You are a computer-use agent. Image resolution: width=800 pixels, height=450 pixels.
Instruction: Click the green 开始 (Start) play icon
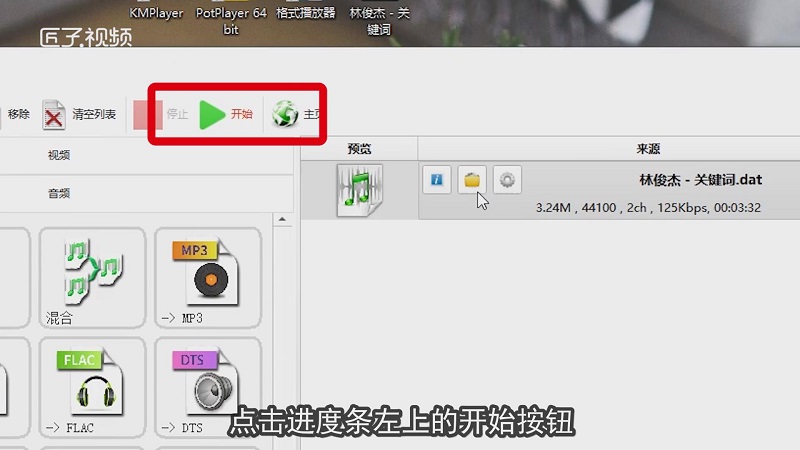click(211, 115)
